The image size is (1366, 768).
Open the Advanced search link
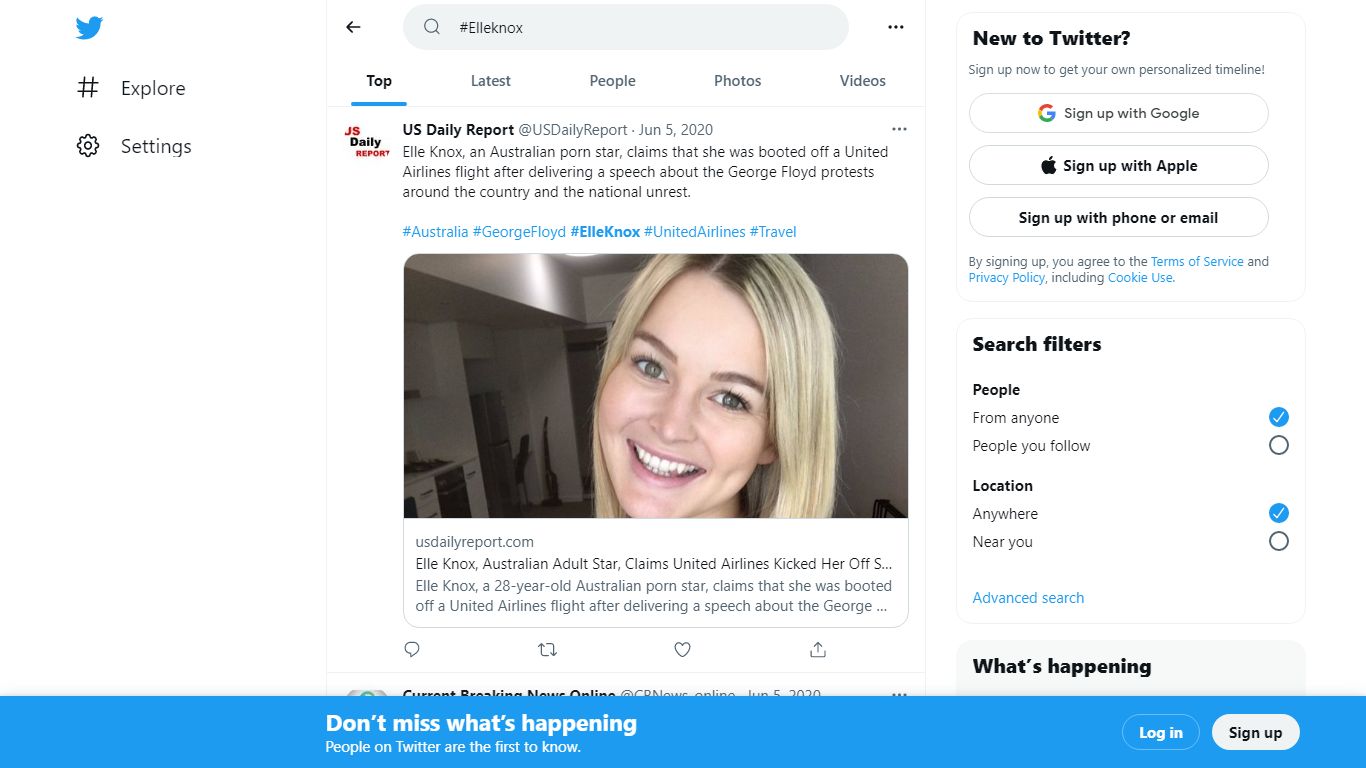pos(1028,597)
